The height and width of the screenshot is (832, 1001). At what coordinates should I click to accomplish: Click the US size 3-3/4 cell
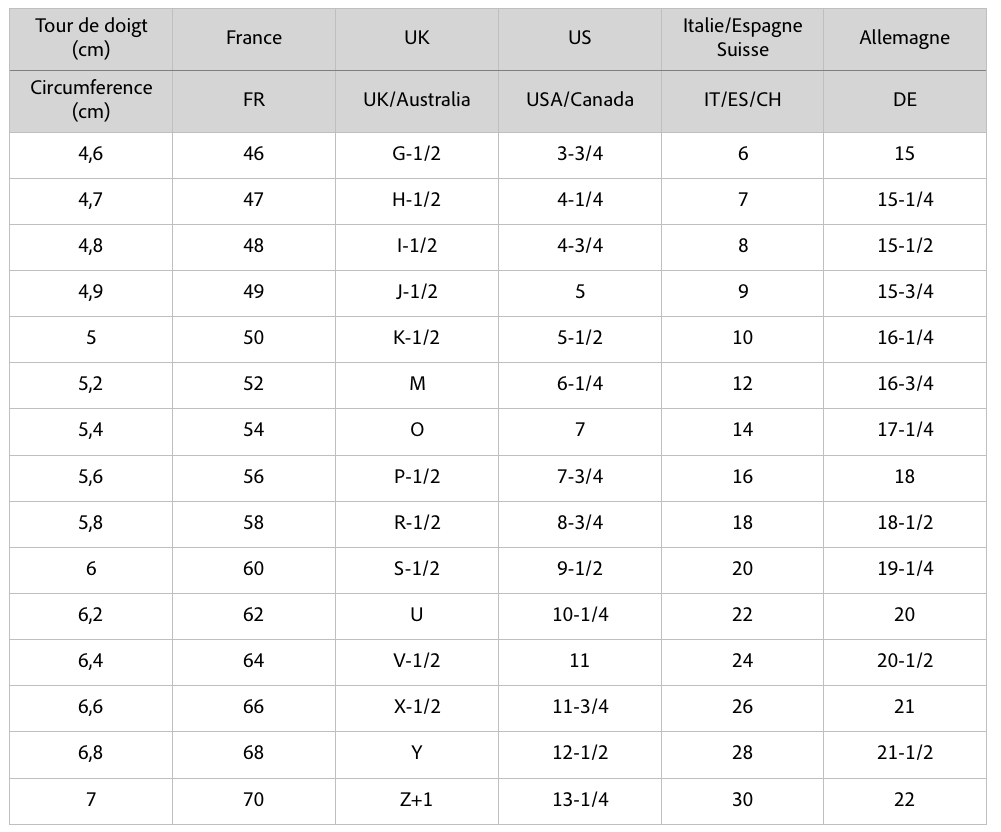pyautogui.click(x=580, y=154)
